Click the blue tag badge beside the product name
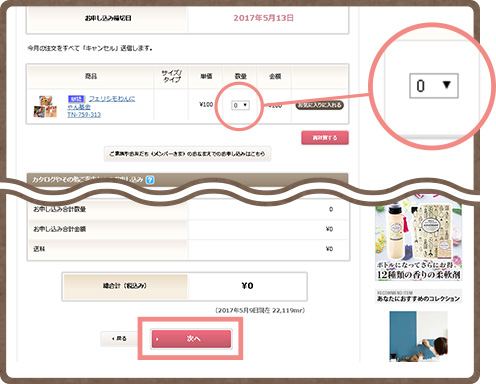Image resolution: width=496 pixels, height=384 pixels. [x=76, y=99]
